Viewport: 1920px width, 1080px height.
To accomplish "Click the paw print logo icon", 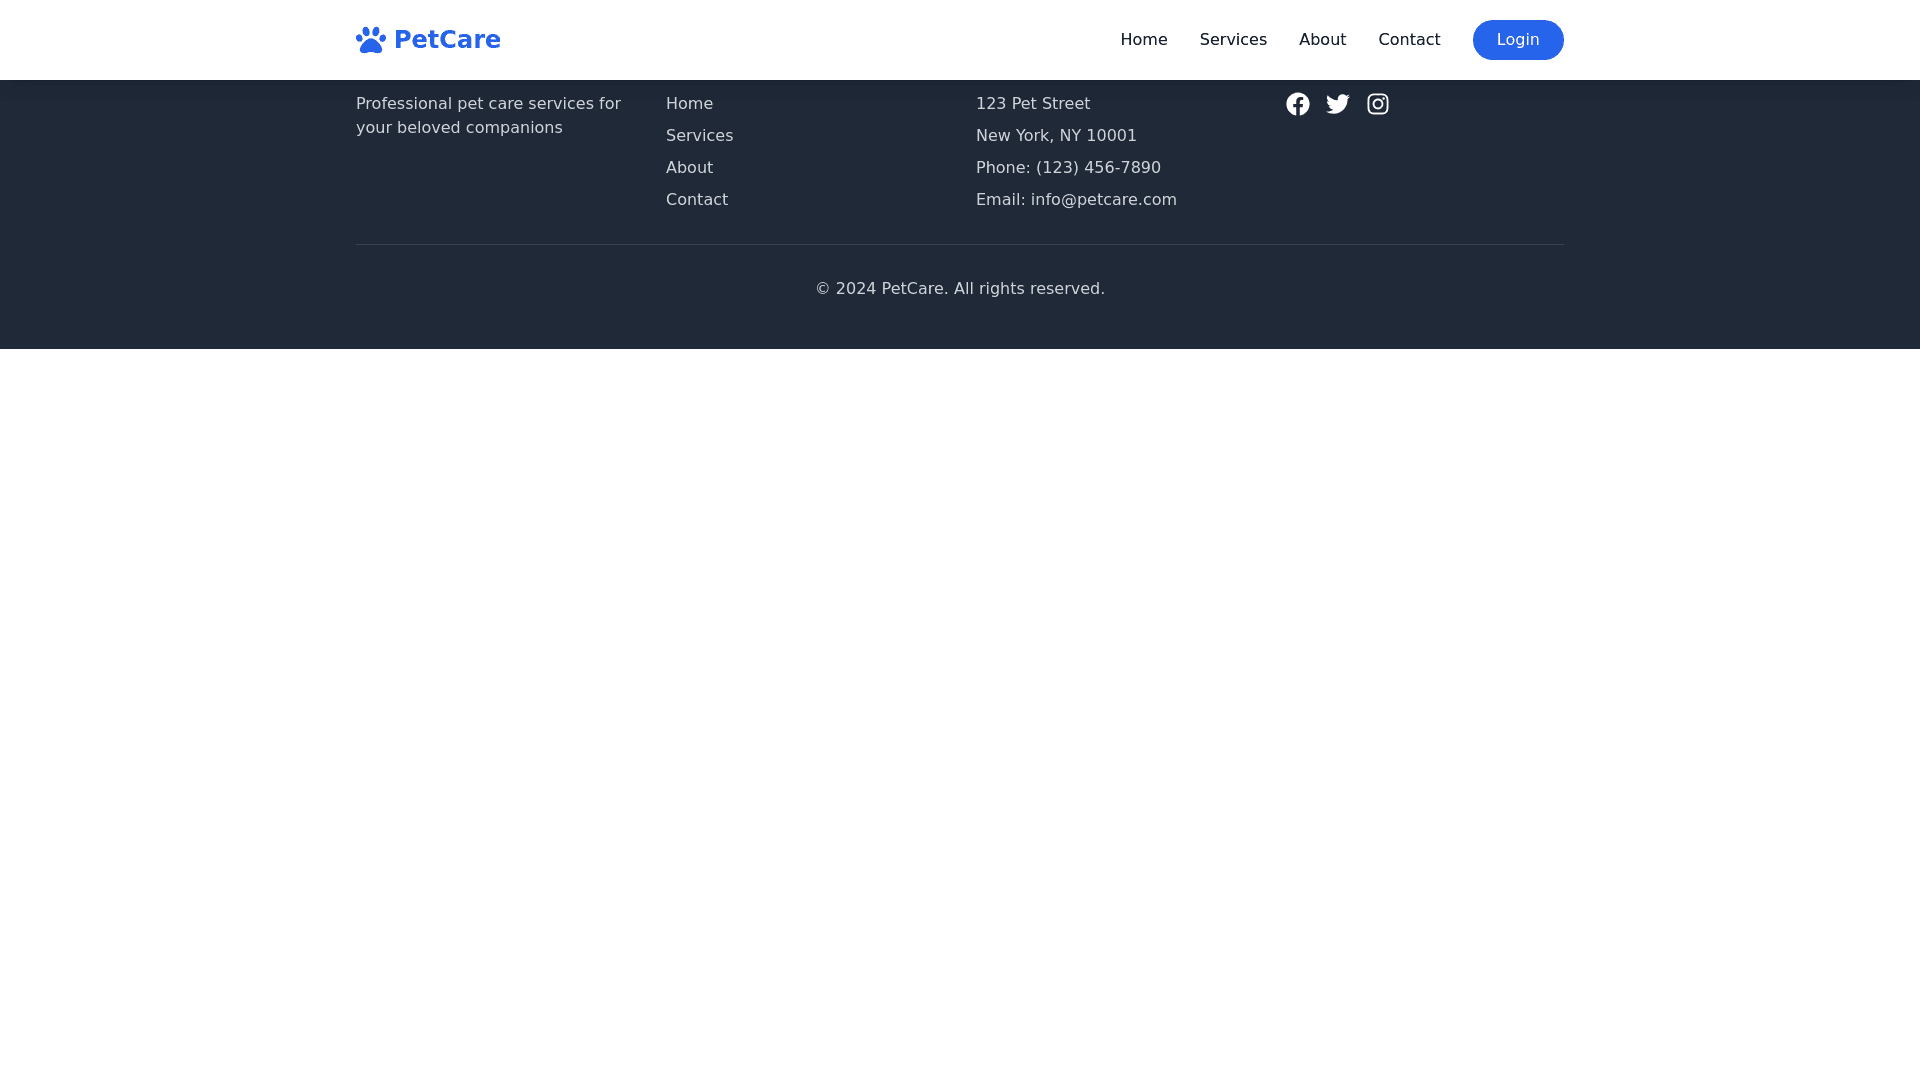I will [x=370, y=40].
